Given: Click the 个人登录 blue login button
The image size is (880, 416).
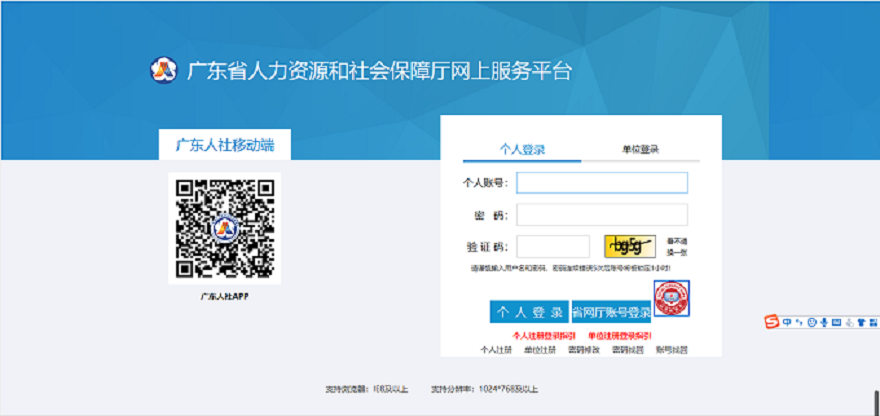Looking at the screenshot, I should [529, 312].
